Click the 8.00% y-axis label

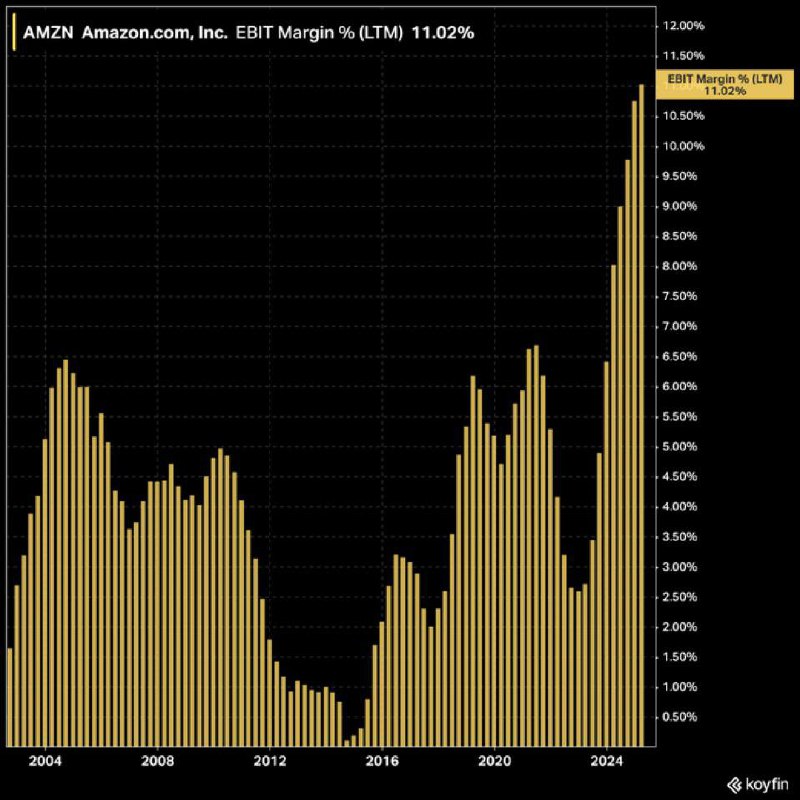coord(680,266)
